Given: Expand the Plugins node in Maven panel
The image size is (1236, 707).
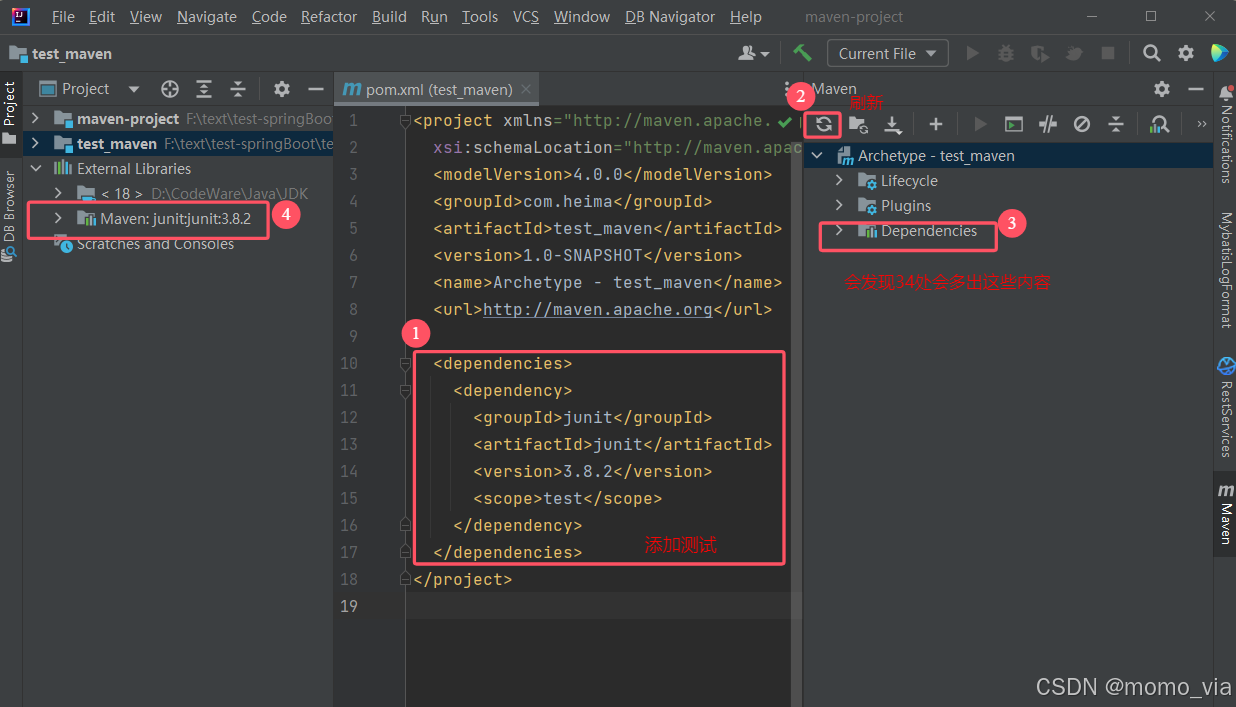Looking at the screenshot, I should tap(839, 206).
